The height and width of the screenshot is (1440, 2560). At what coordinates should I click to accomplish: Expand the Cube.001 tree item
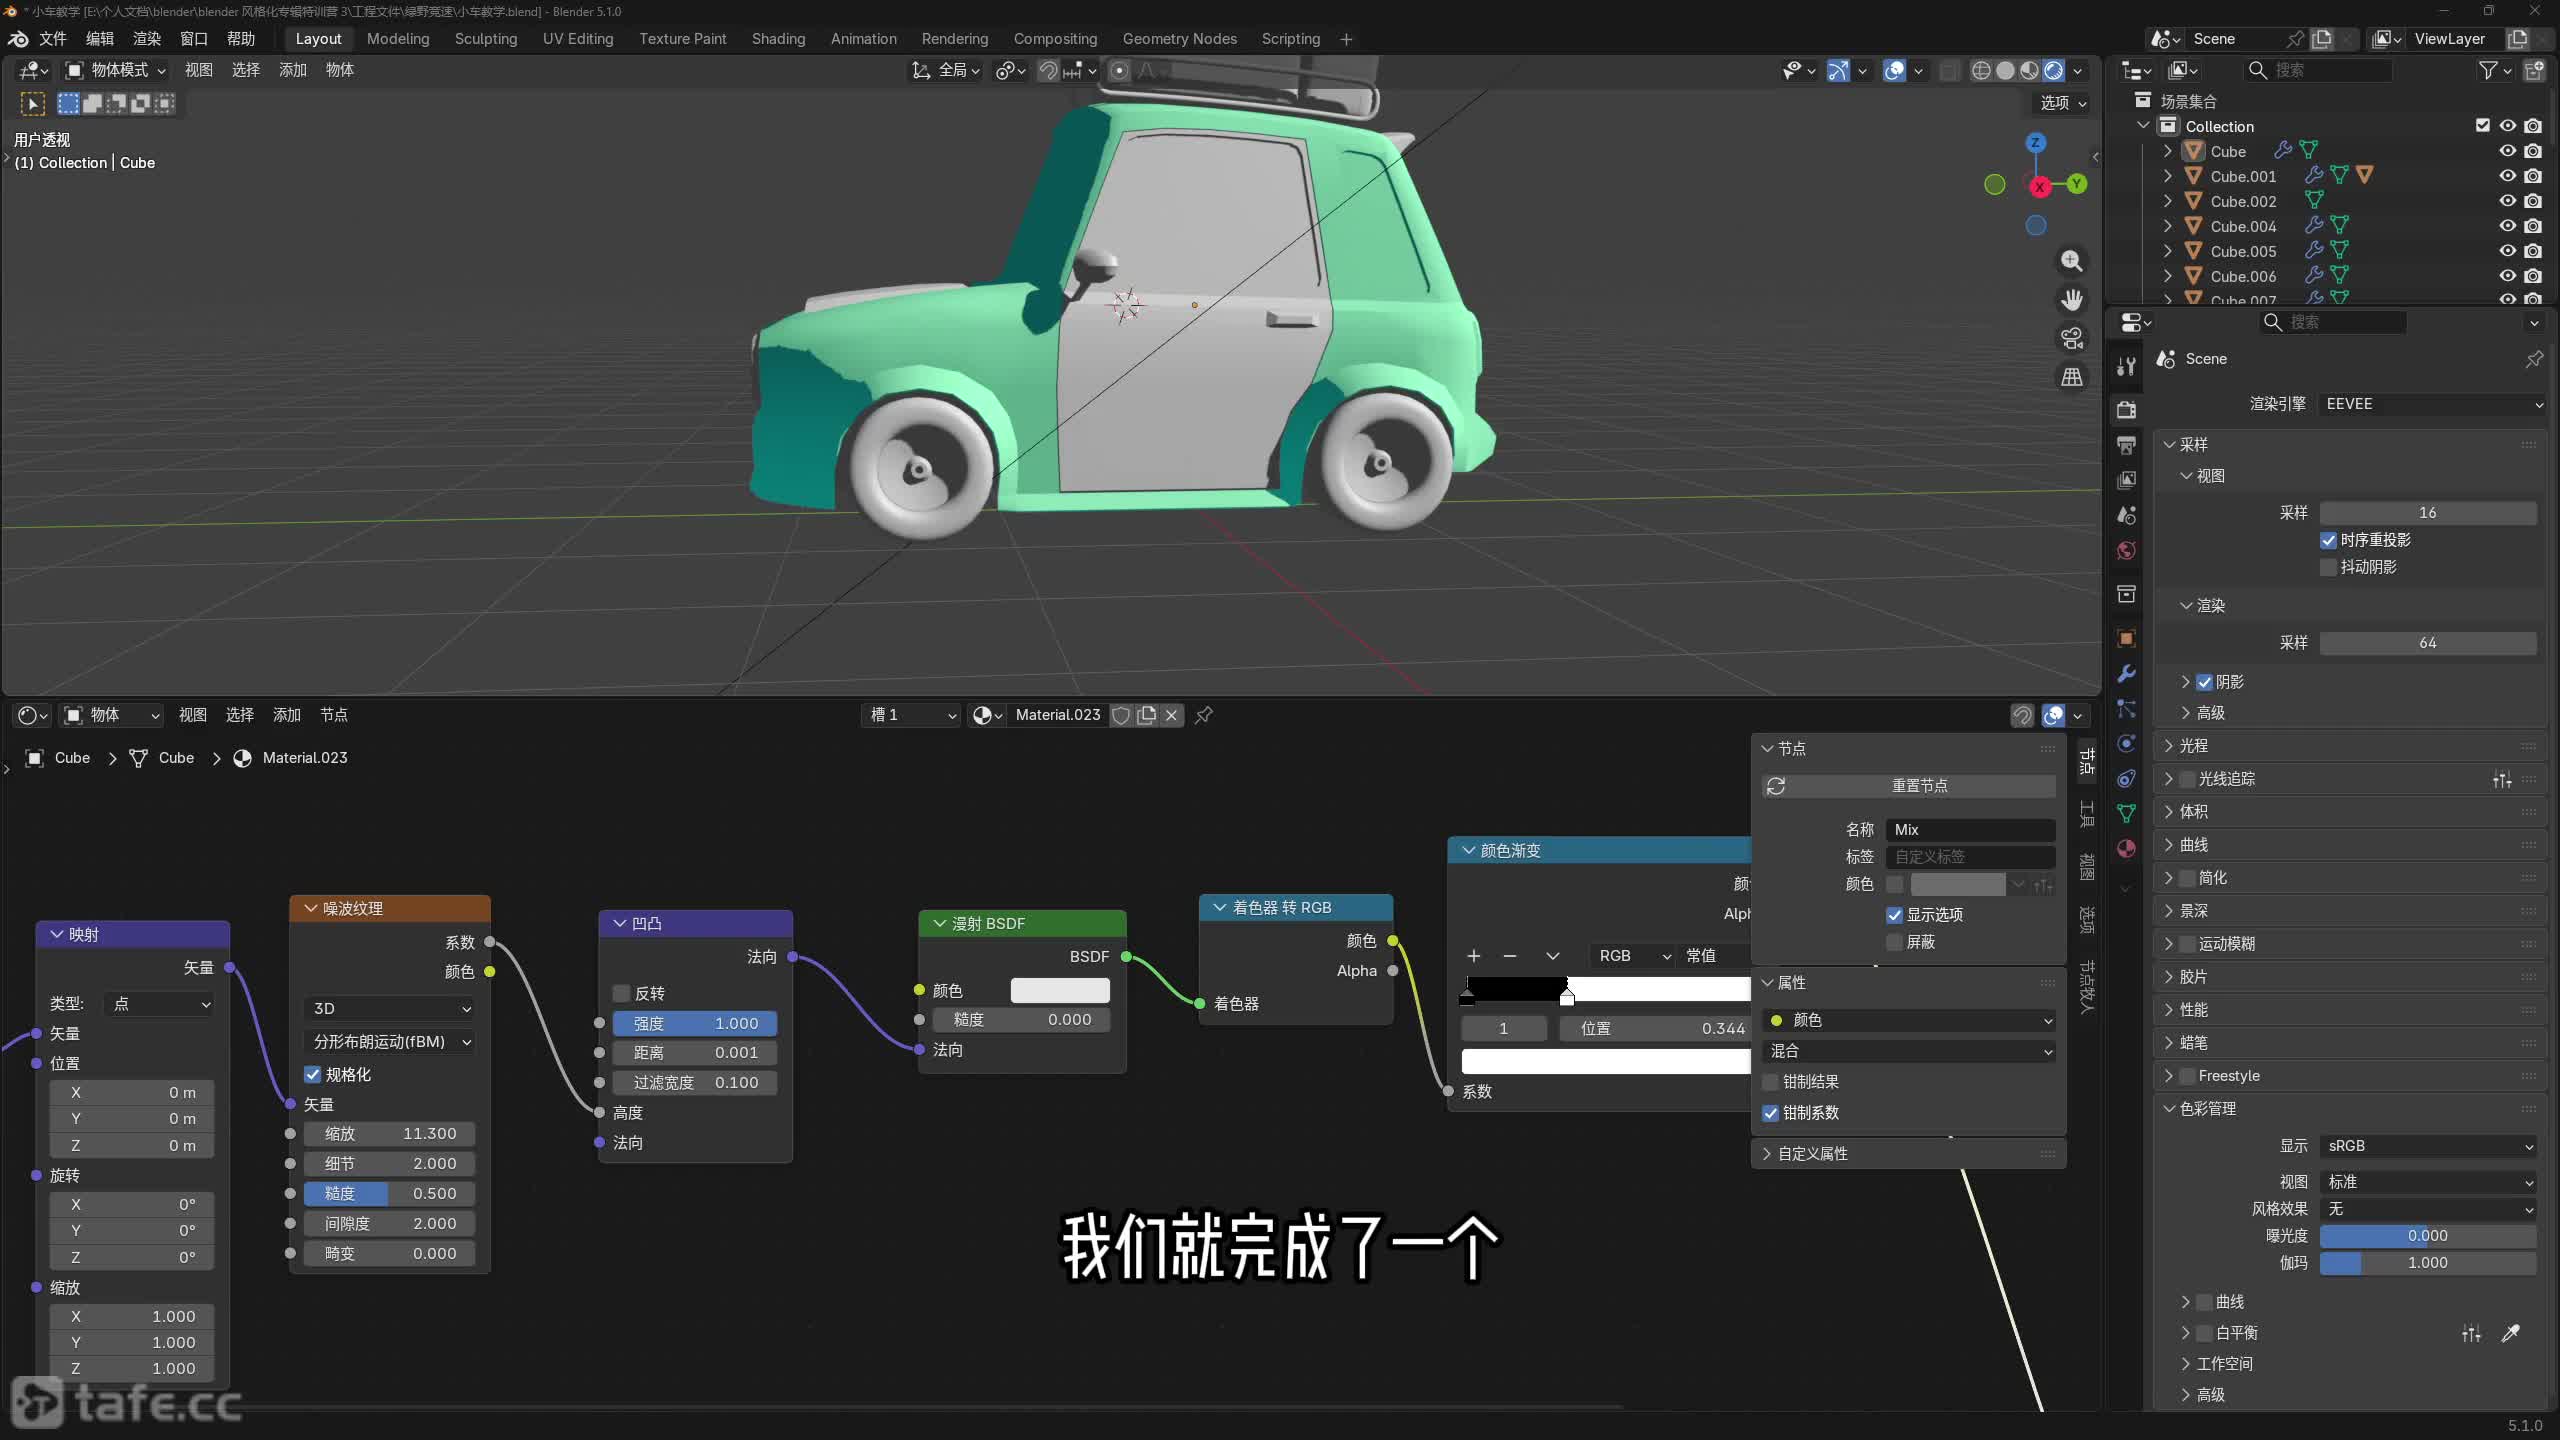coord(2168,176)
